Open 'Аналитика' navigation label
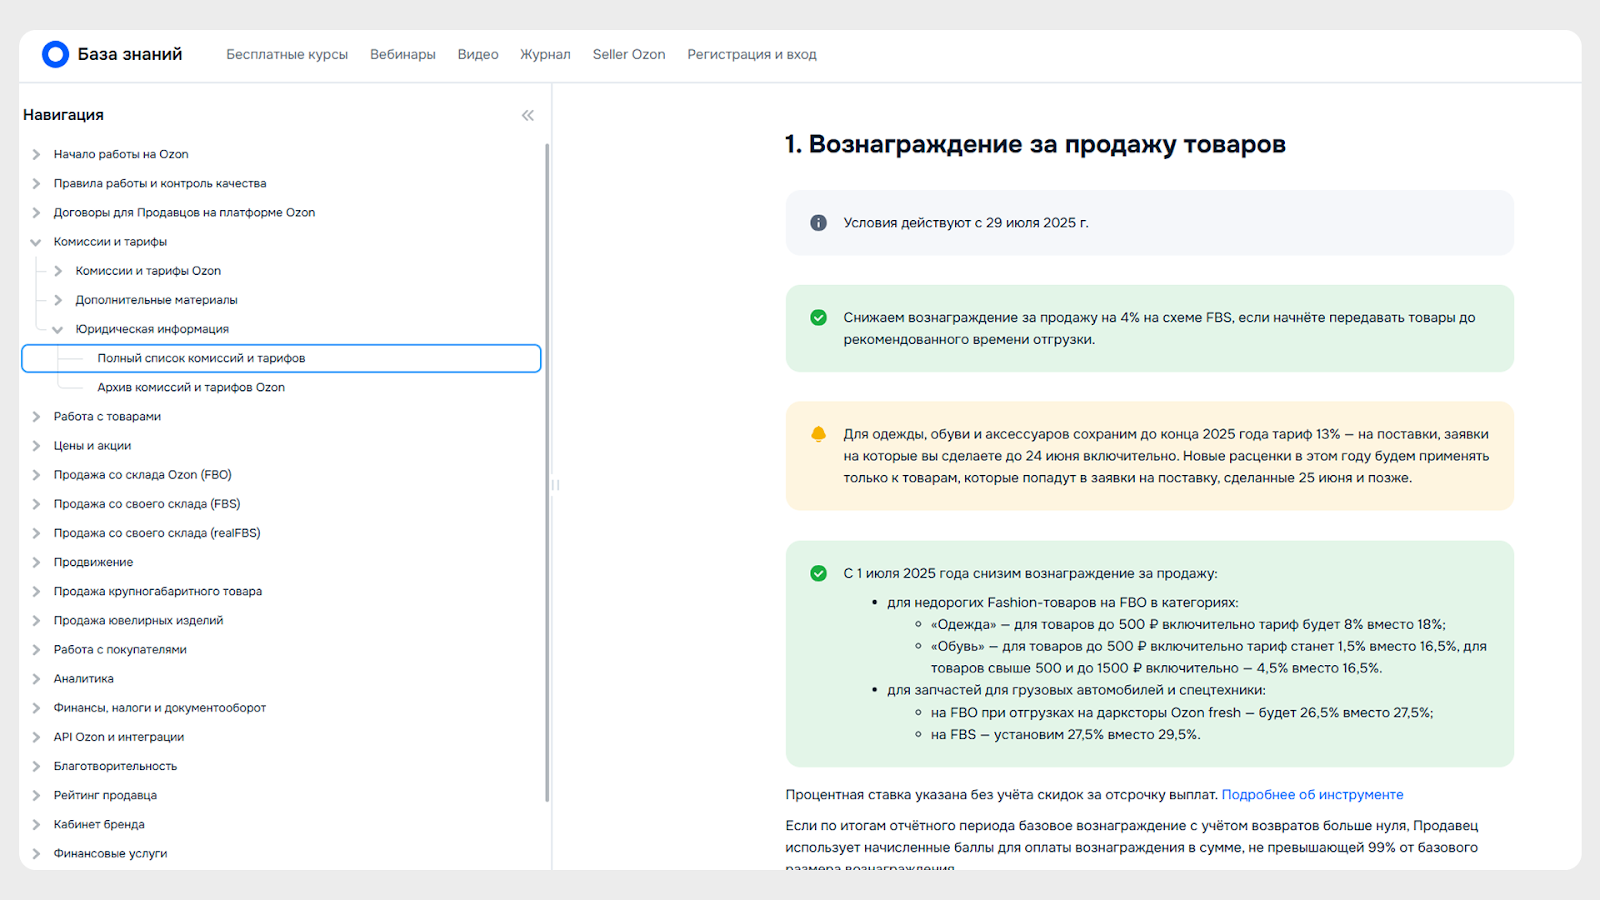The height and width of the screenshot is (900, 1600). tap(84, 678)
